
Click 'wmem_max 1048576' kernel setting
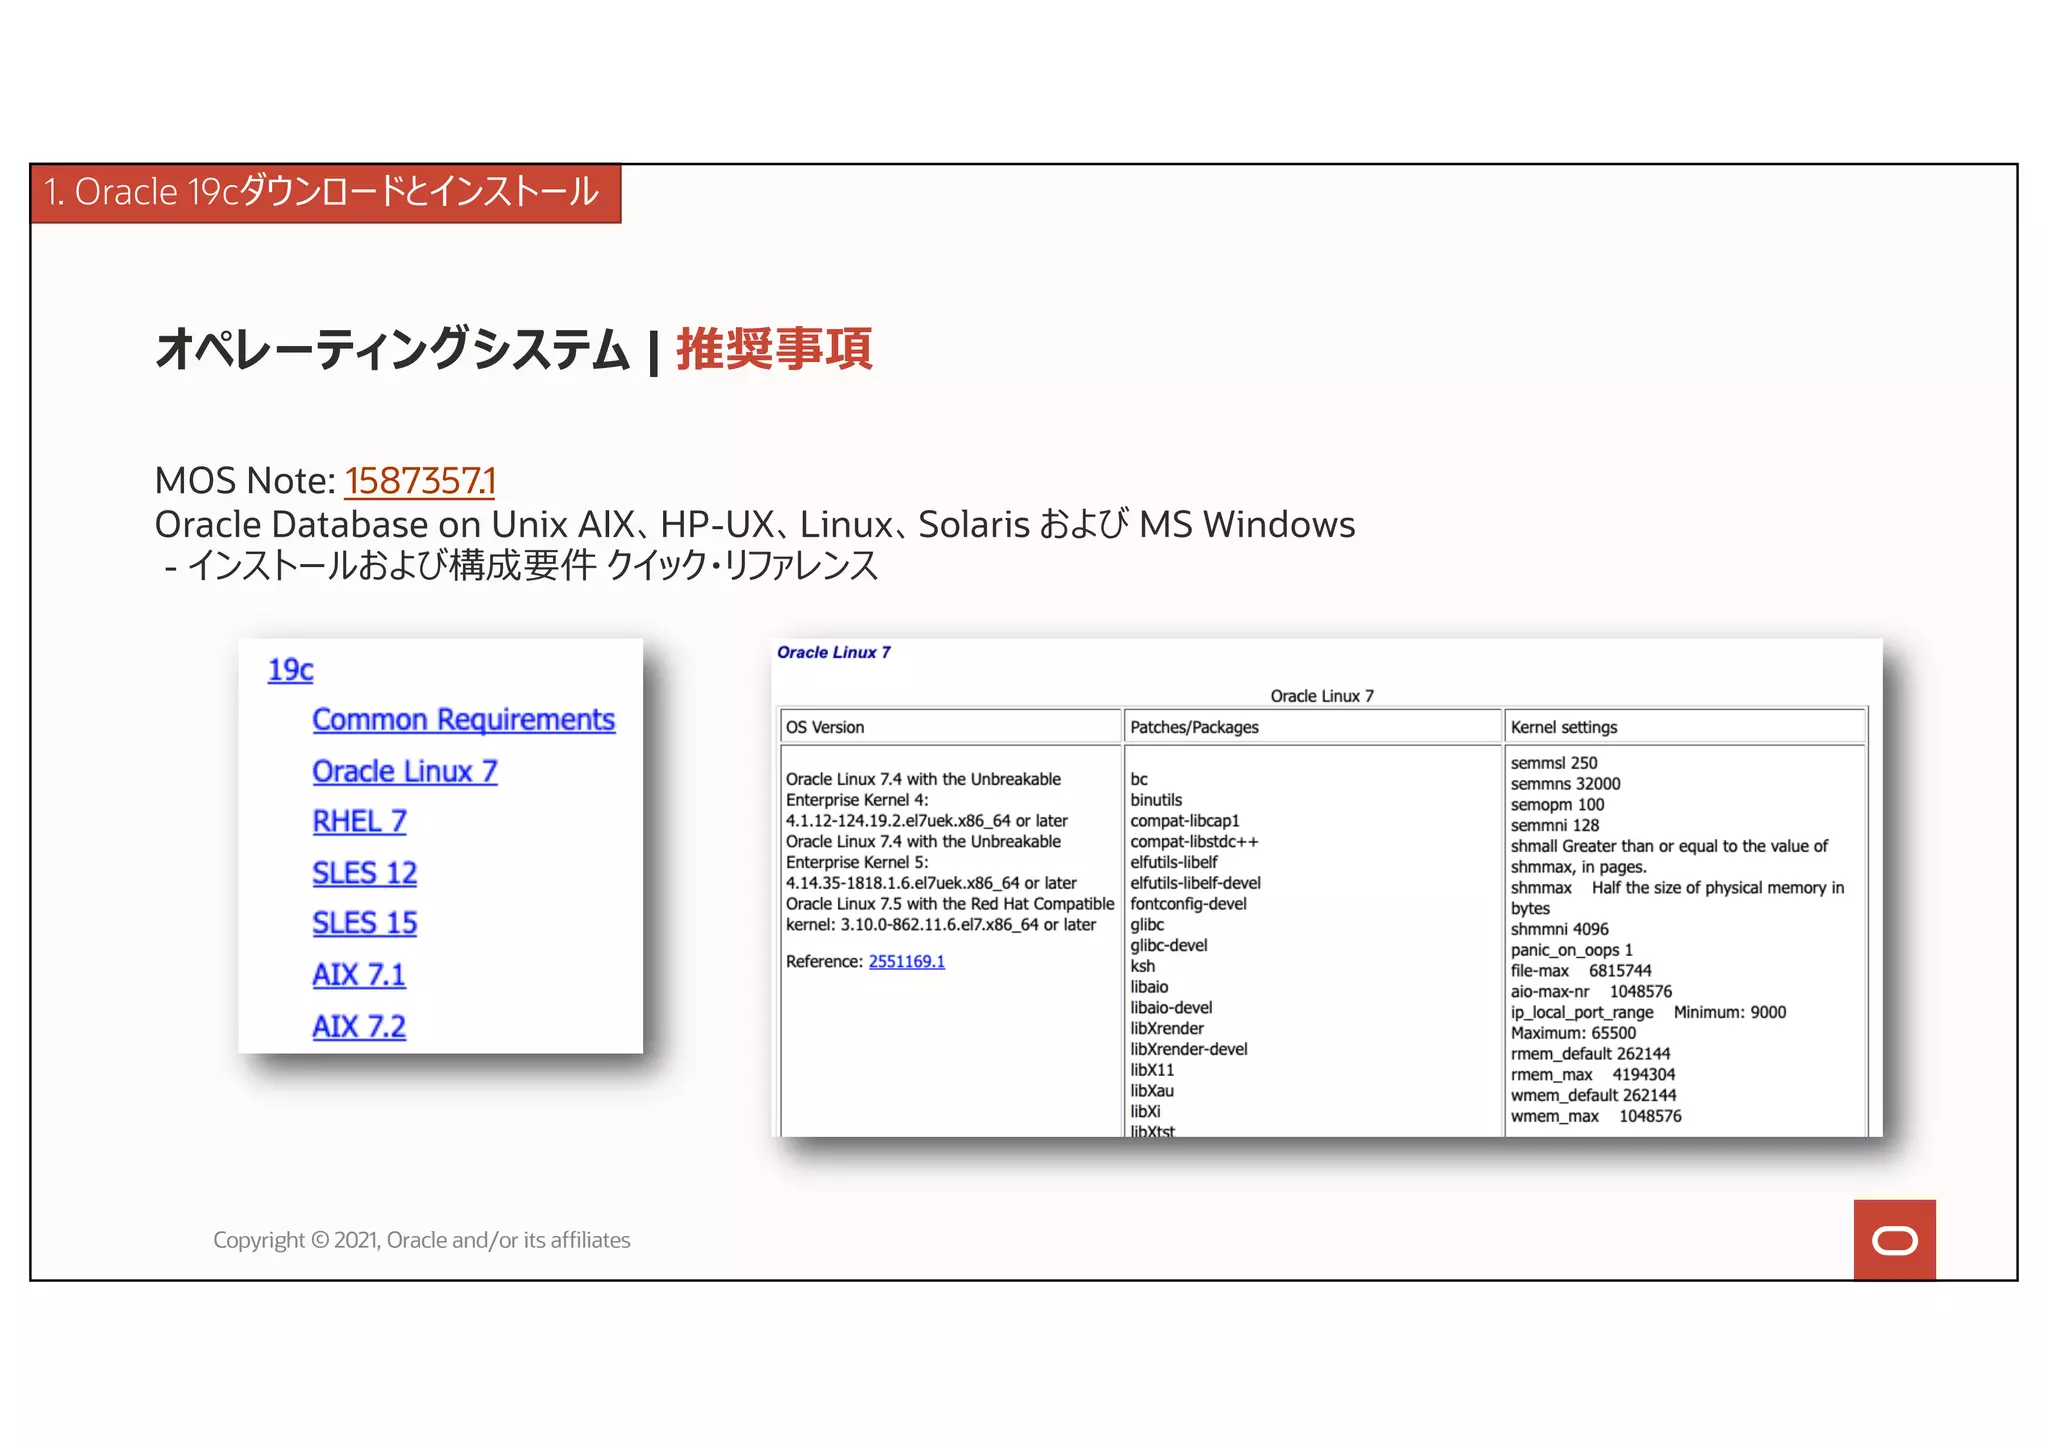[1596, 1116]
